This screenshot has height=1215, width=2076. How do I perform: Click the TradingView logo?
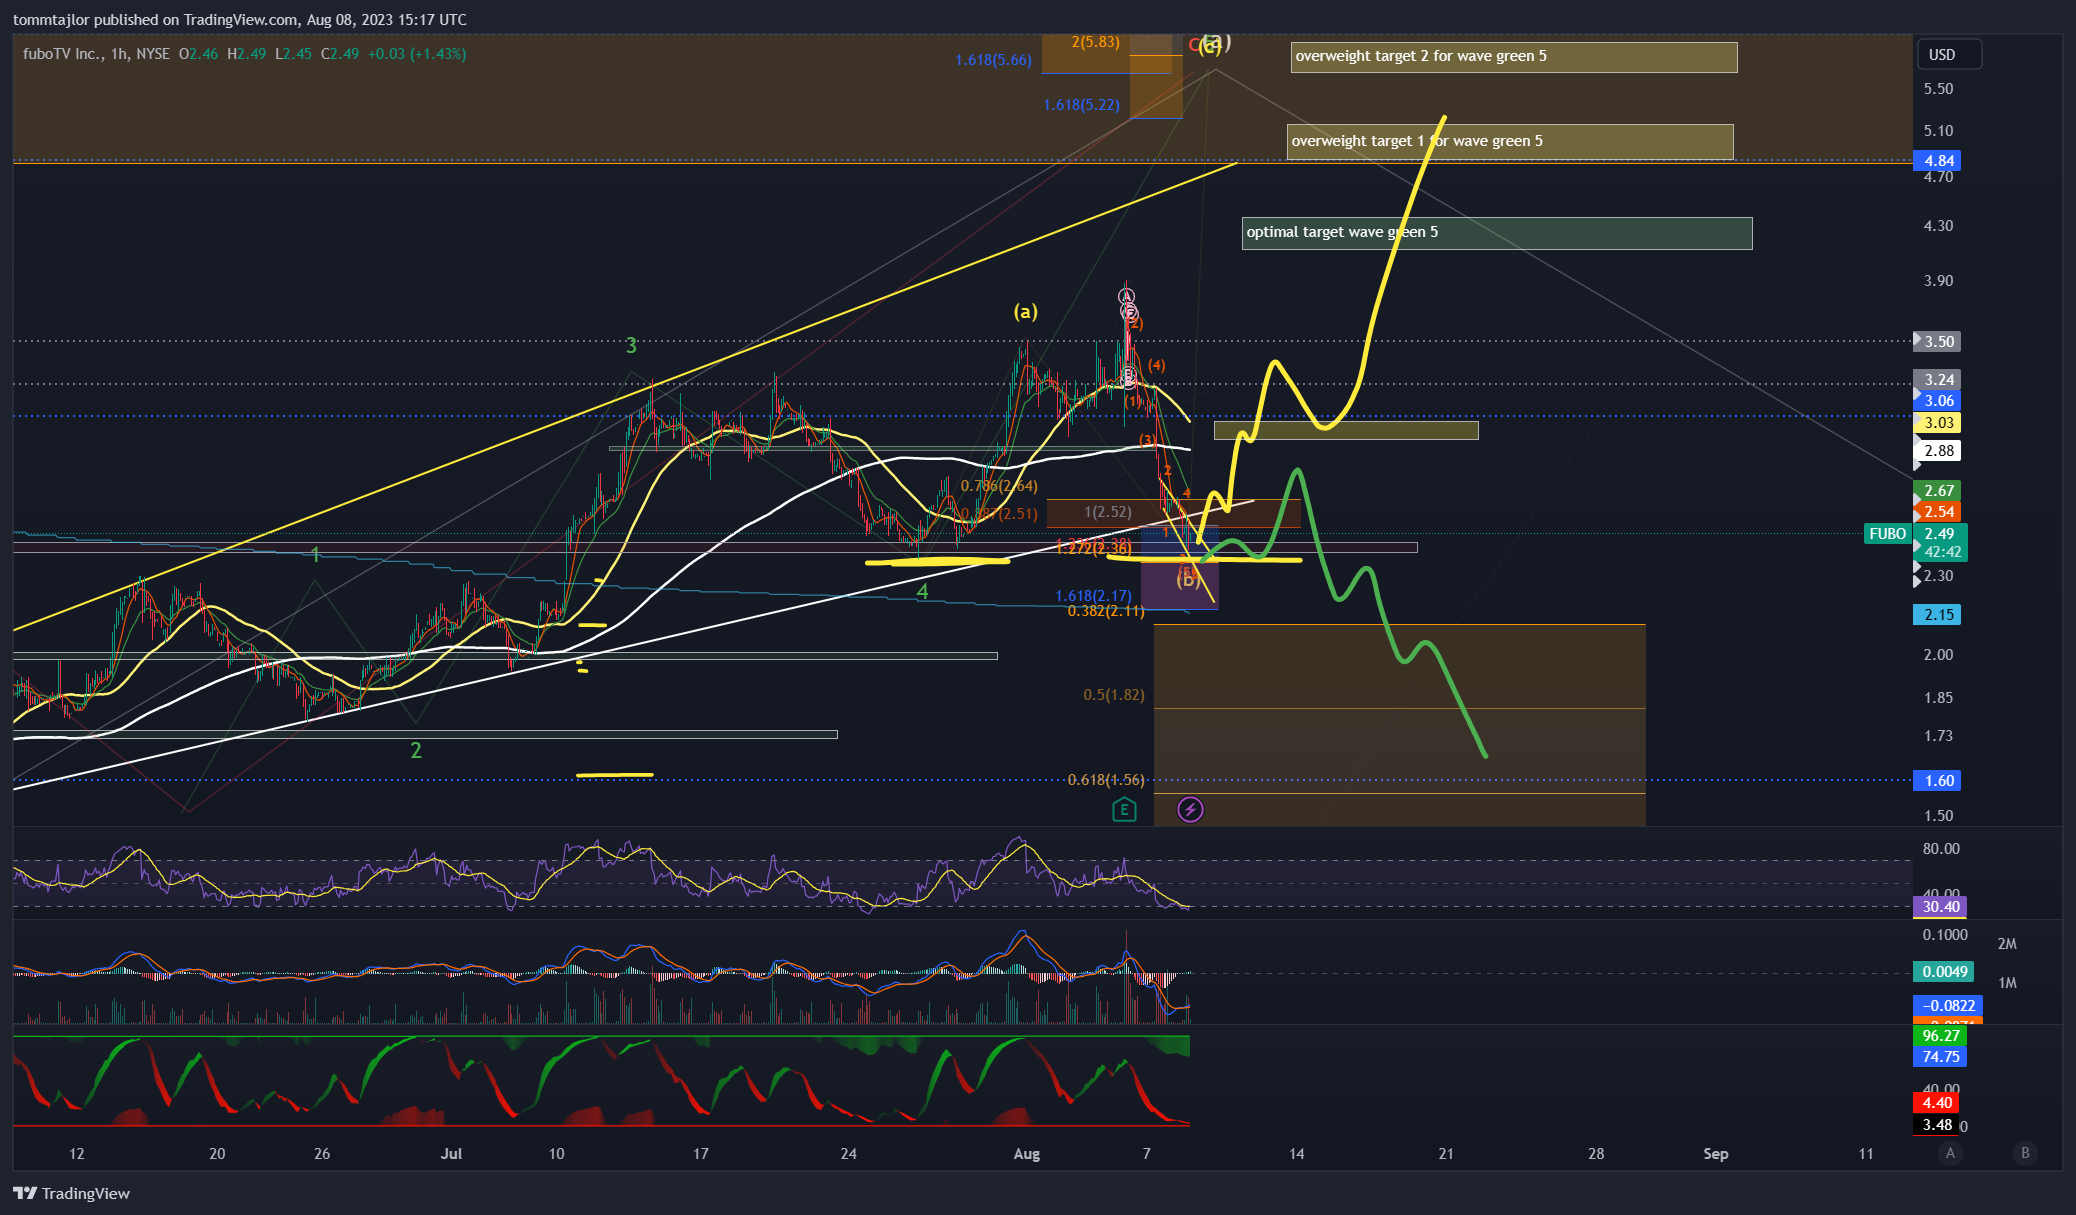coord(72,1193)
